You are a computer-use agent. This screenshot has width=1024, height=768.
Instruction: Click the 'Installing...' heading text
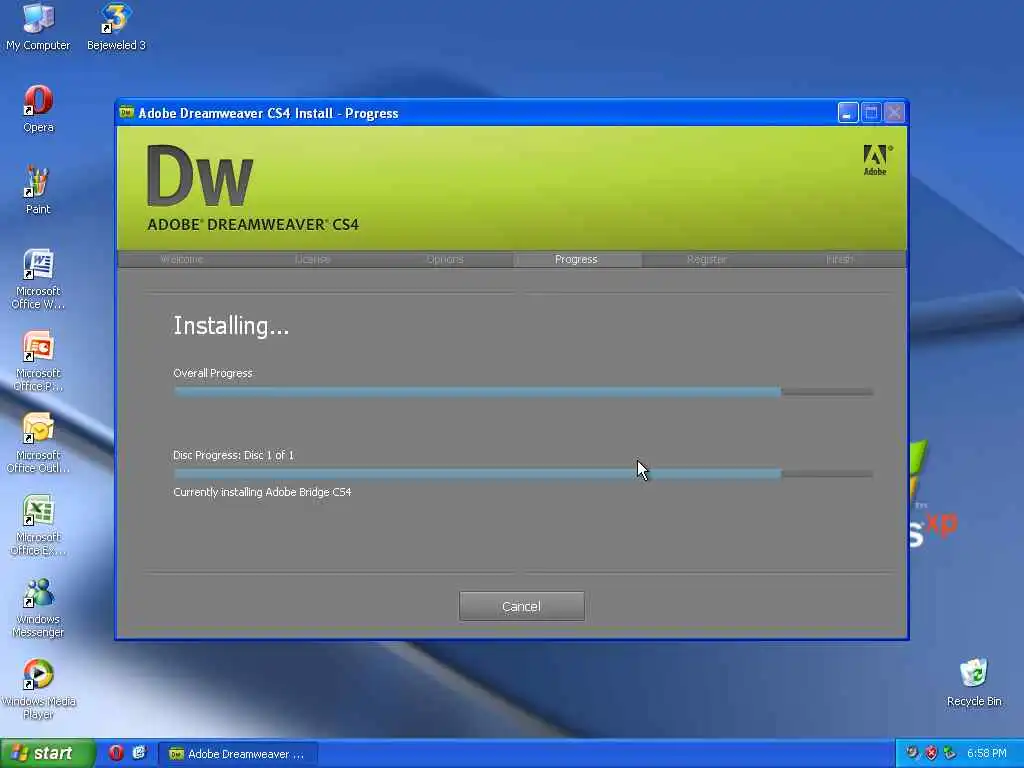(231, 326)
